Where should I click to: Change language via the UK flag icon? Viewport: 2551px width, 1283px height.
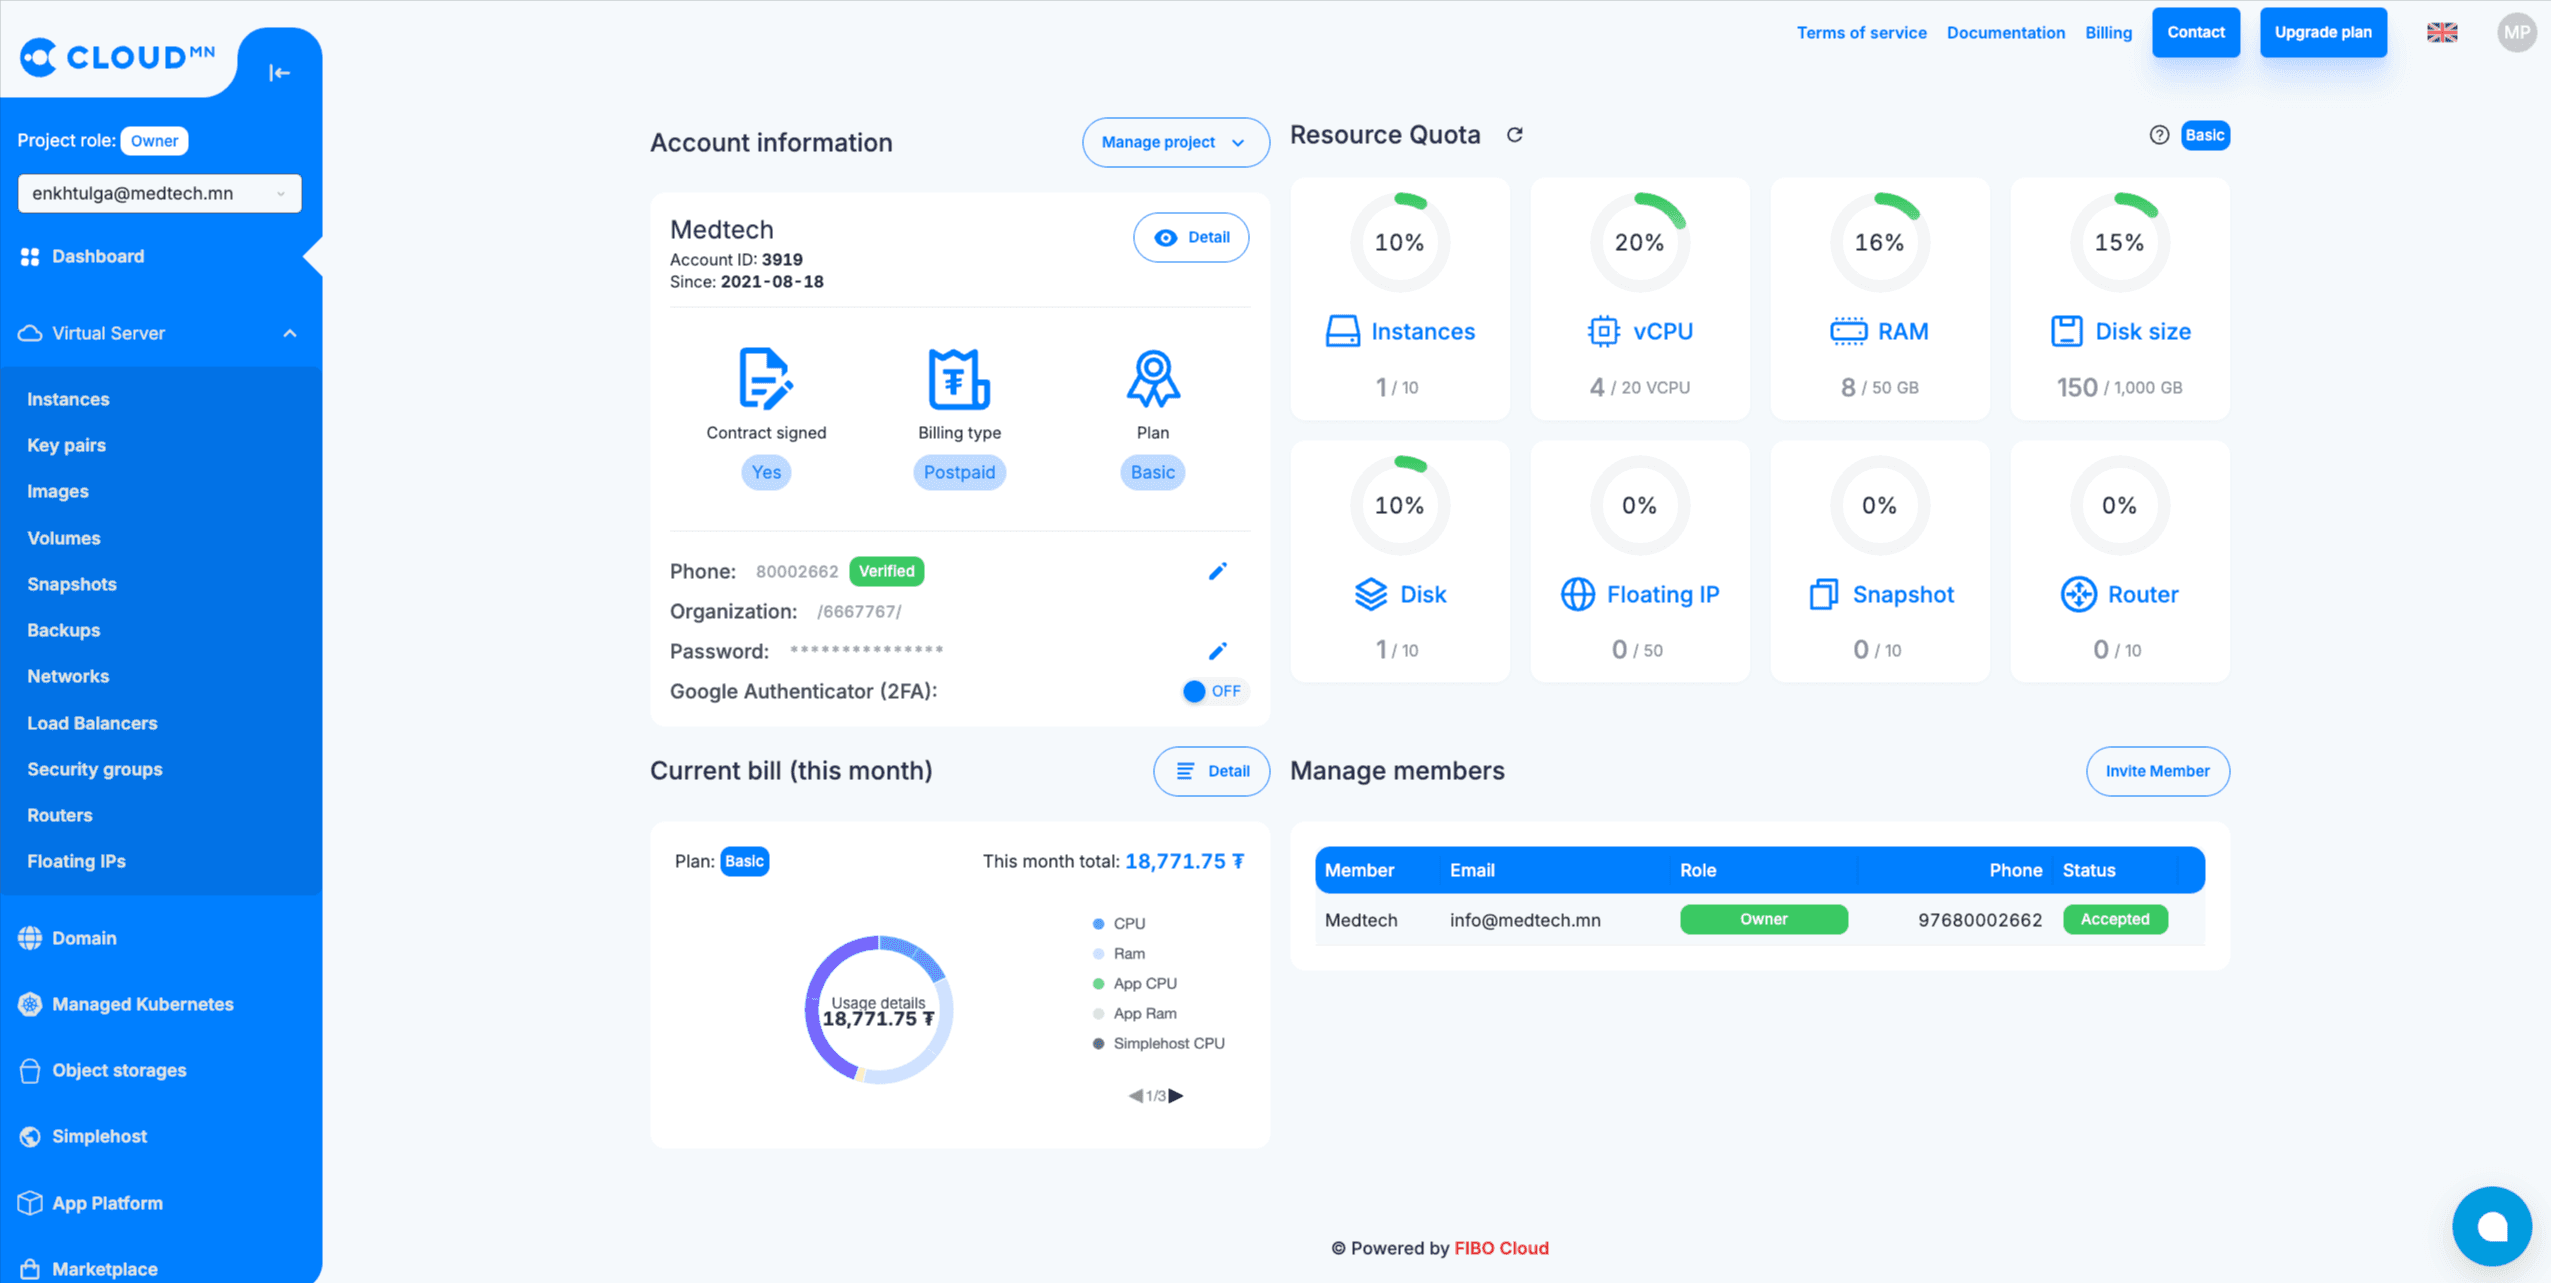click(2441, 33)
